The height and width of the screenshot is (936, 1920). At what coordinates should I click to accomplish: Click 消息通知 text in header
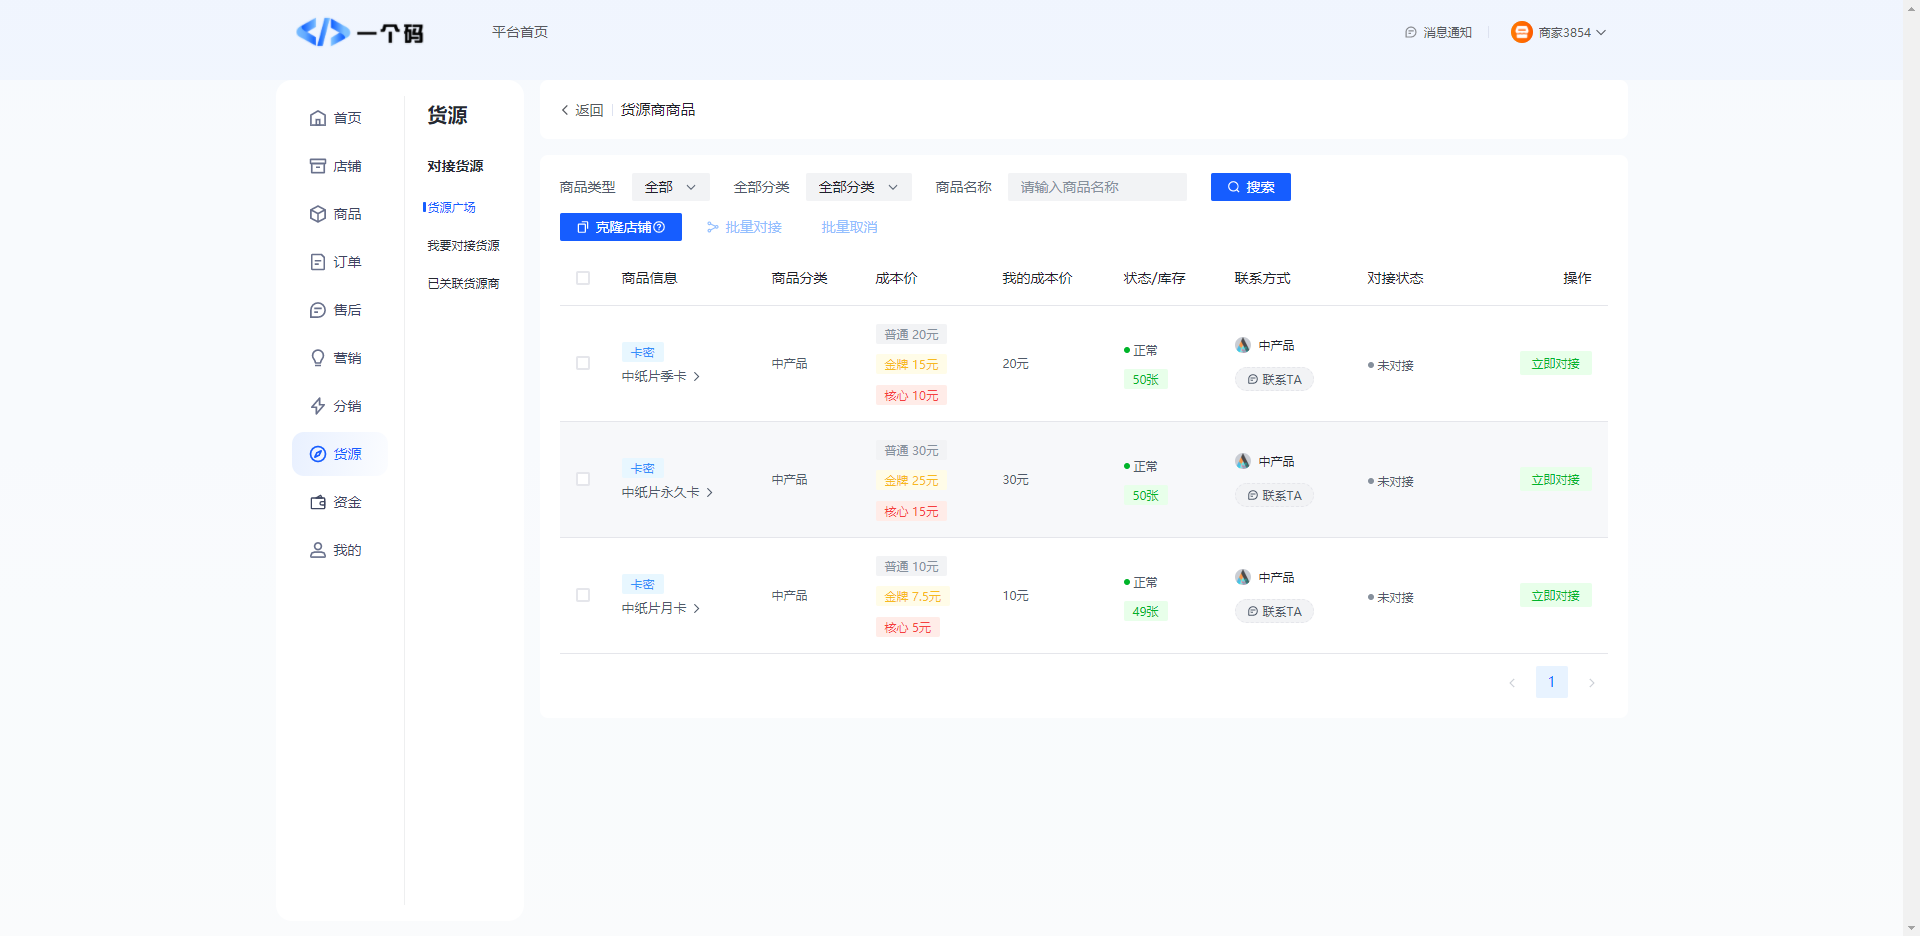coord(1447,33)
